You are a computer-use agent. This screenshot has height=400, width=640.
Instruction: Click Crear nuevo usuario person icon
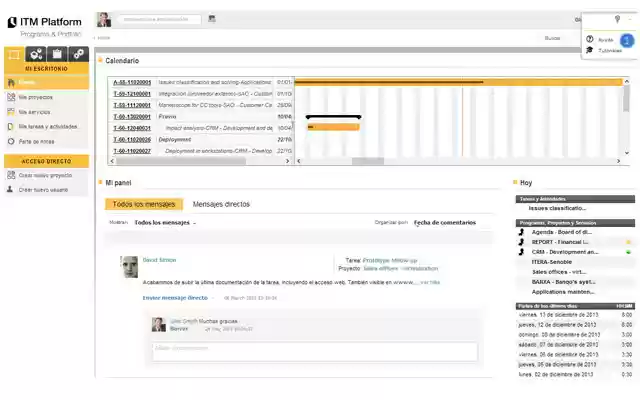10,189
